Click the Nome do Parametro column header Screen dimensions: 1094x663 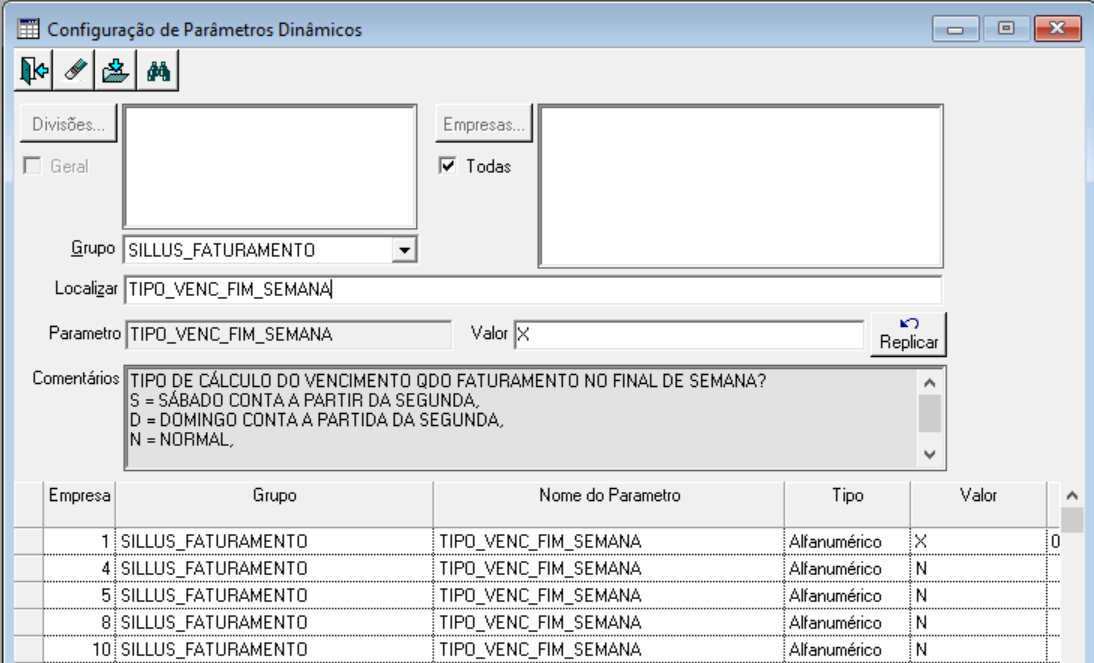tap(609, 503)
